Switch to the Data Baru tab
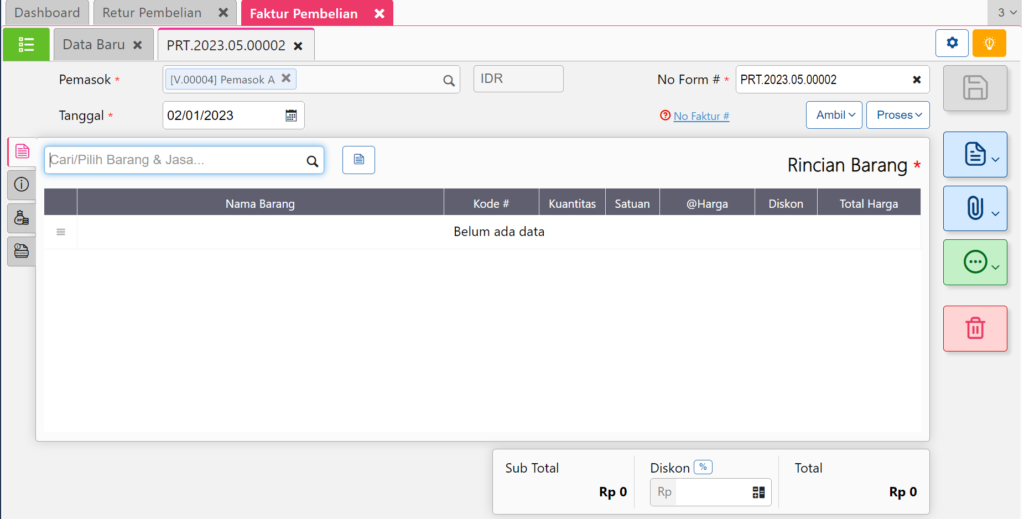The height and width of the screenshot is (519, 1024). pos(93,45)
